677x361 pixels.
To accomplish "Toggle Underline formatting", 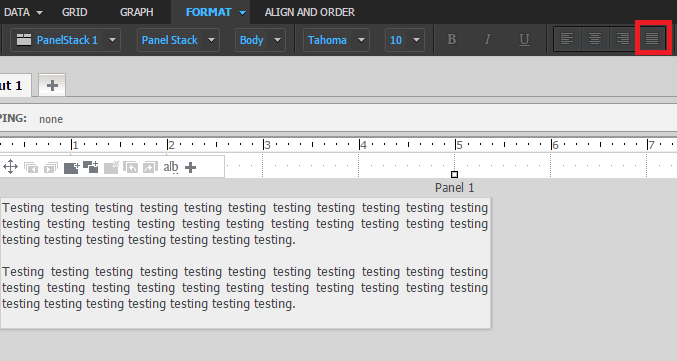I will tap(524, 39).
